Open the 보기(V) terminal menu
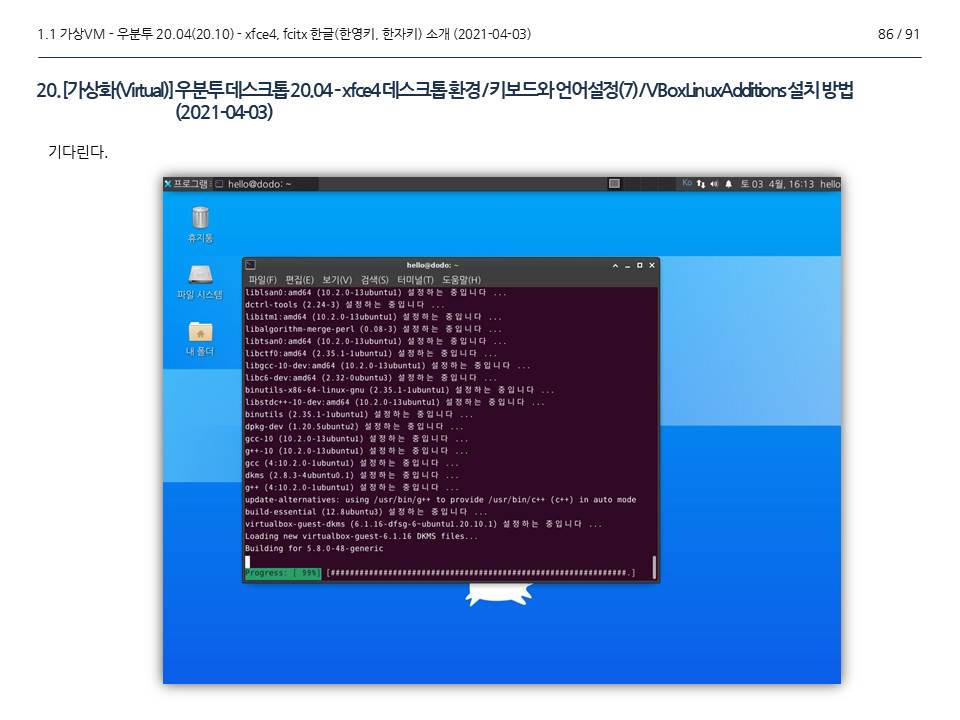Viewport: 960px width, 720px height. click(337, 279)
